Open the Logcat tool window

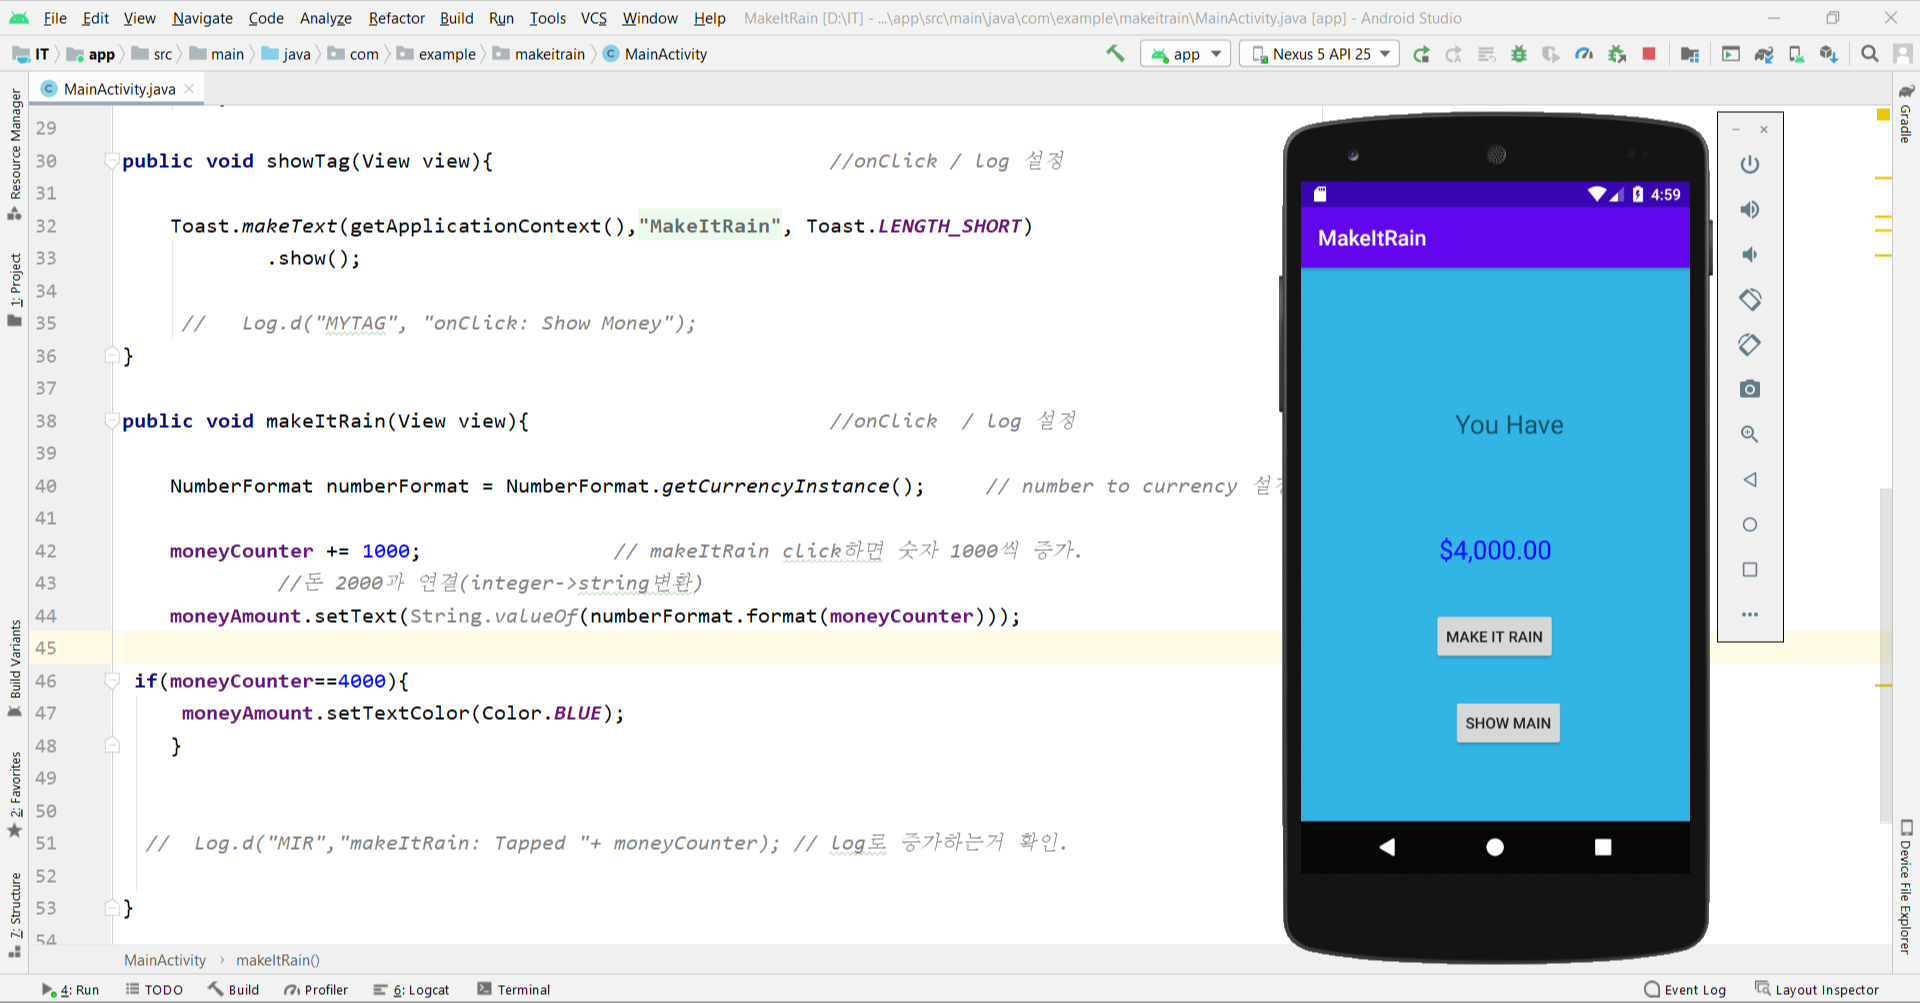pos(411,990)
